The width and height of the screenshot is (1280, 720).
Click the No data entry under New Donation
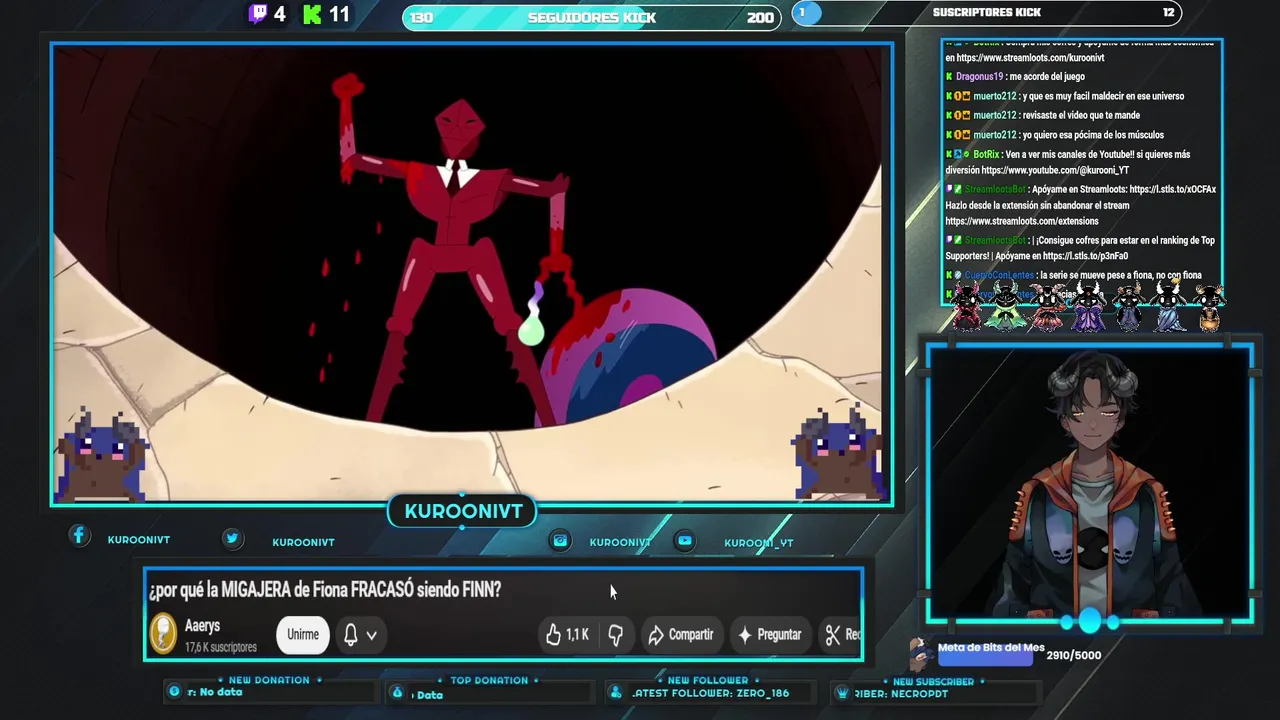(215, 692)
